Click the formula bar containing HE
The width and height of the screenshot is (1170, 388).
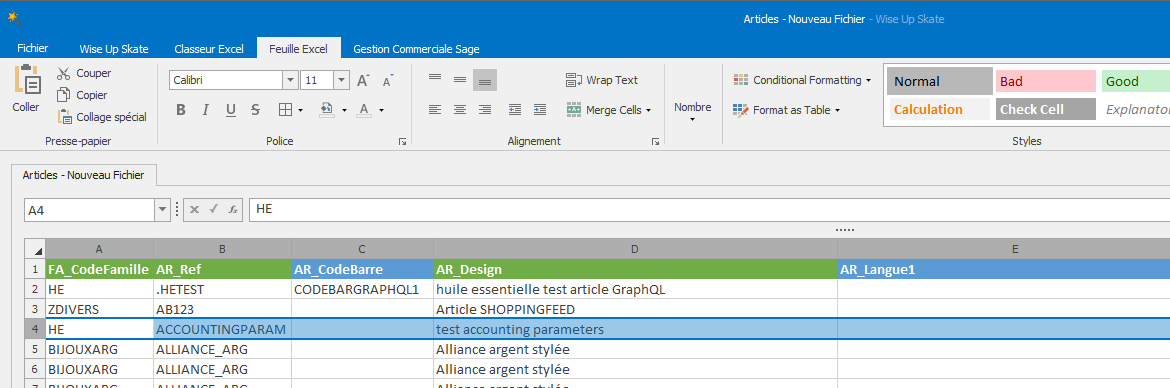(x=709, y=210)
